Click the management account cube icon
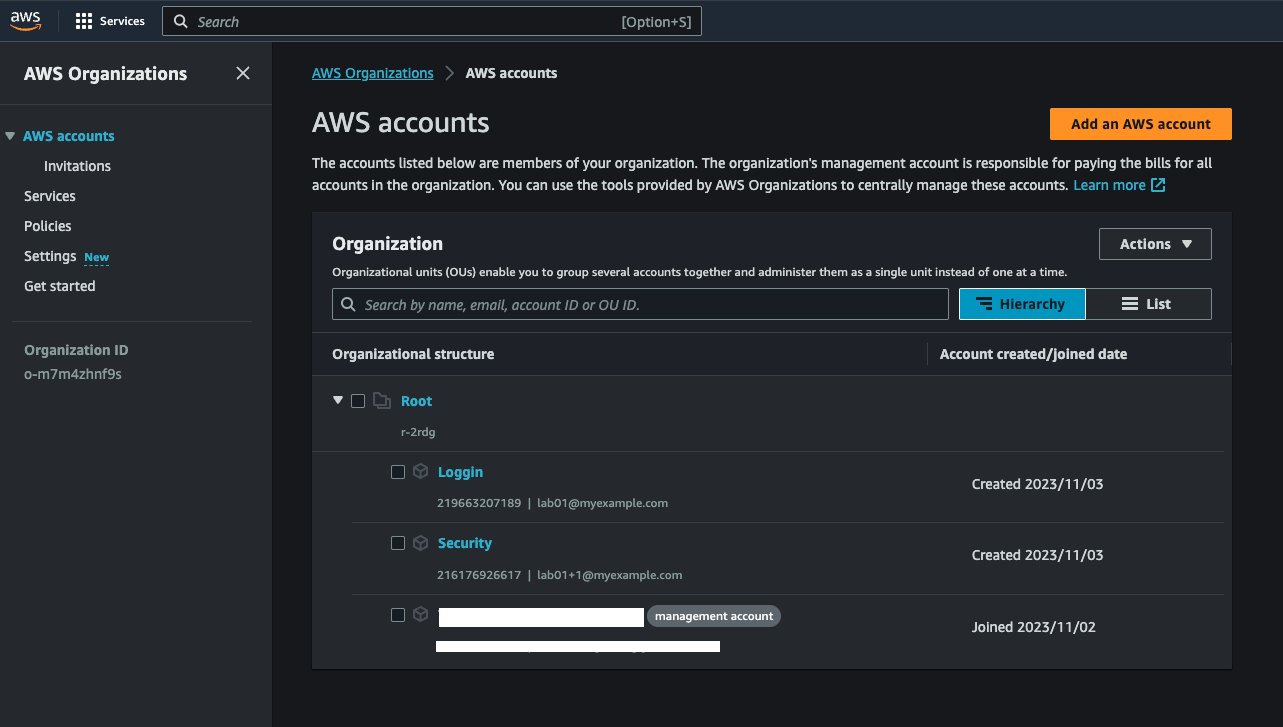This screenshot has width=1283, height=727. (421, 614)
